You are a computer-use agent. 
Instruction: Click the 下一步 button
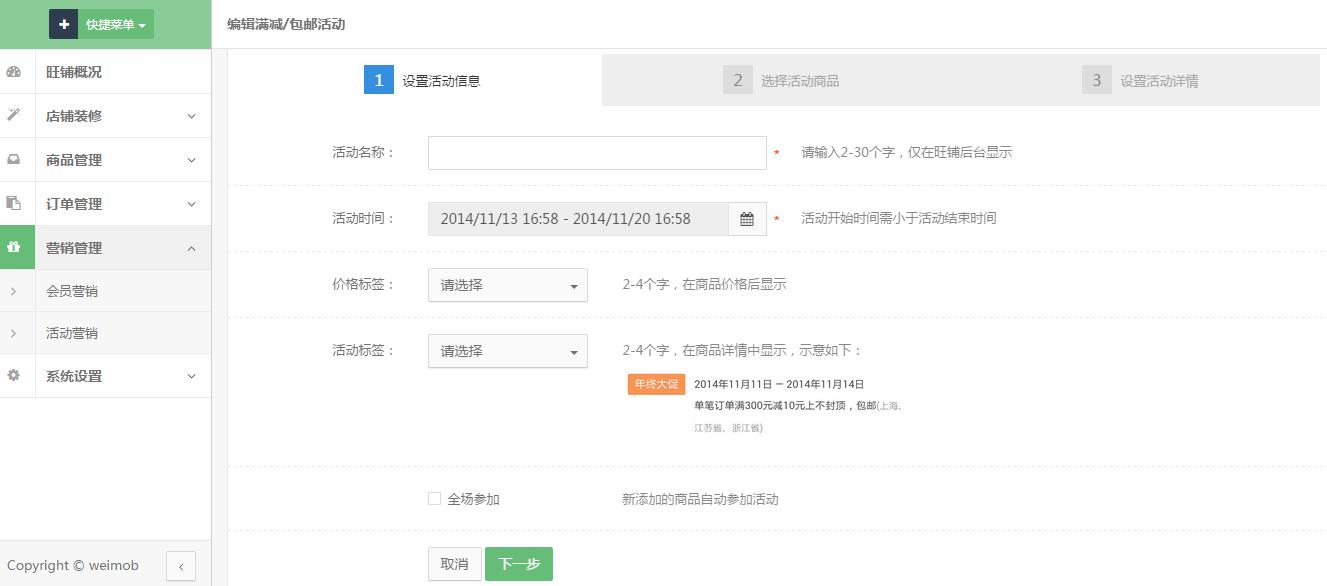pyautogui.click(x=518, y=564)
